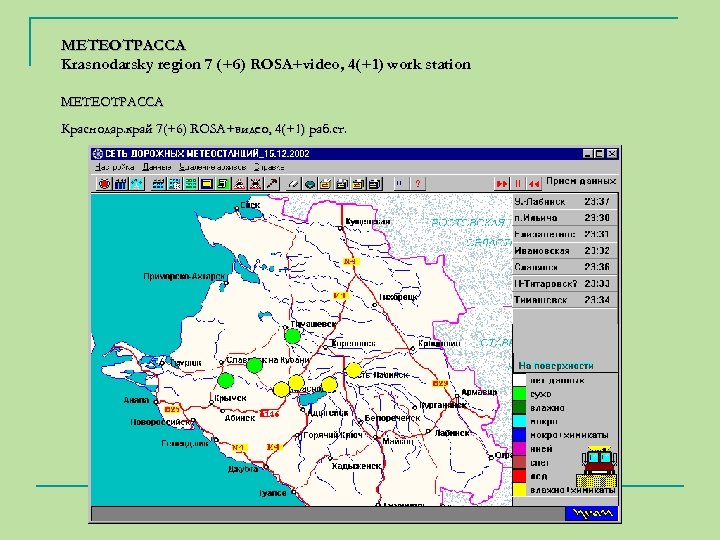Viewport: 720px width, 540px height.
Task: Click the red 'лед' legend swatch
Action: tap(519, 476)
